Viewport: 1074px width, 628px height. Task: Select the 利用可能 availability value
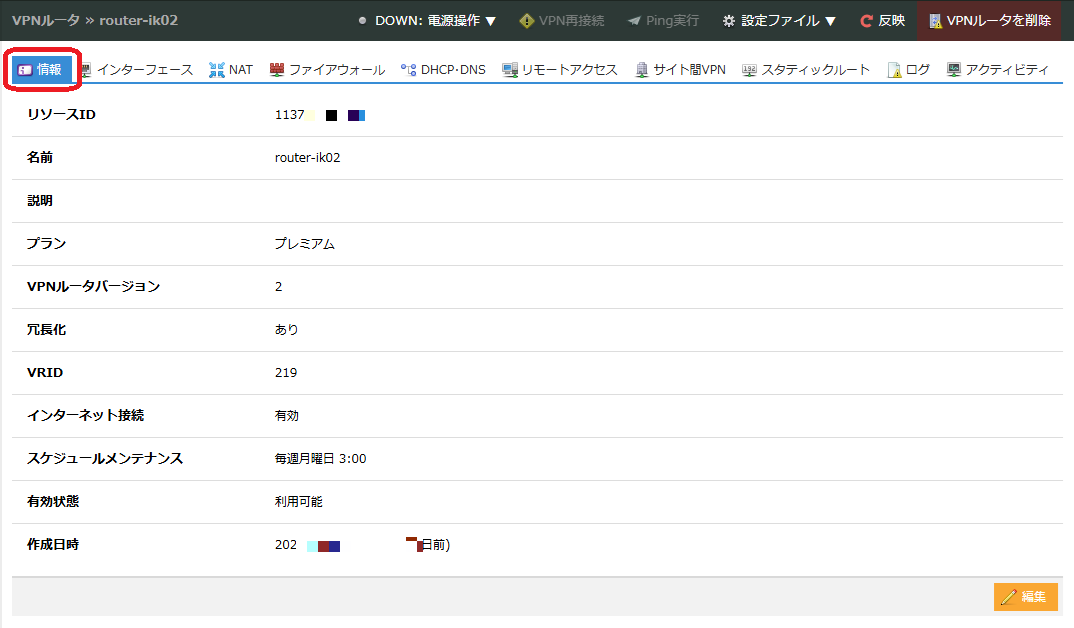[299, 502]
